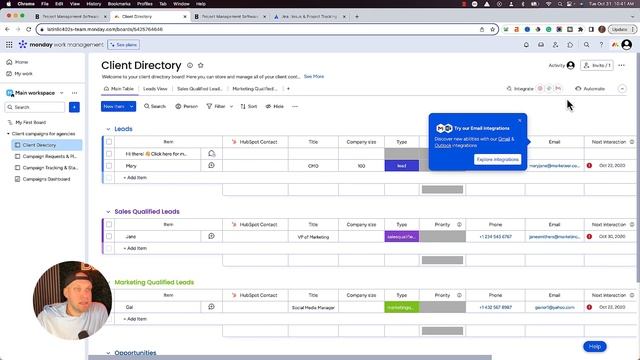Open Chrome's History menu
Viewport: 640px width, 360px height.
click(93, 4)
